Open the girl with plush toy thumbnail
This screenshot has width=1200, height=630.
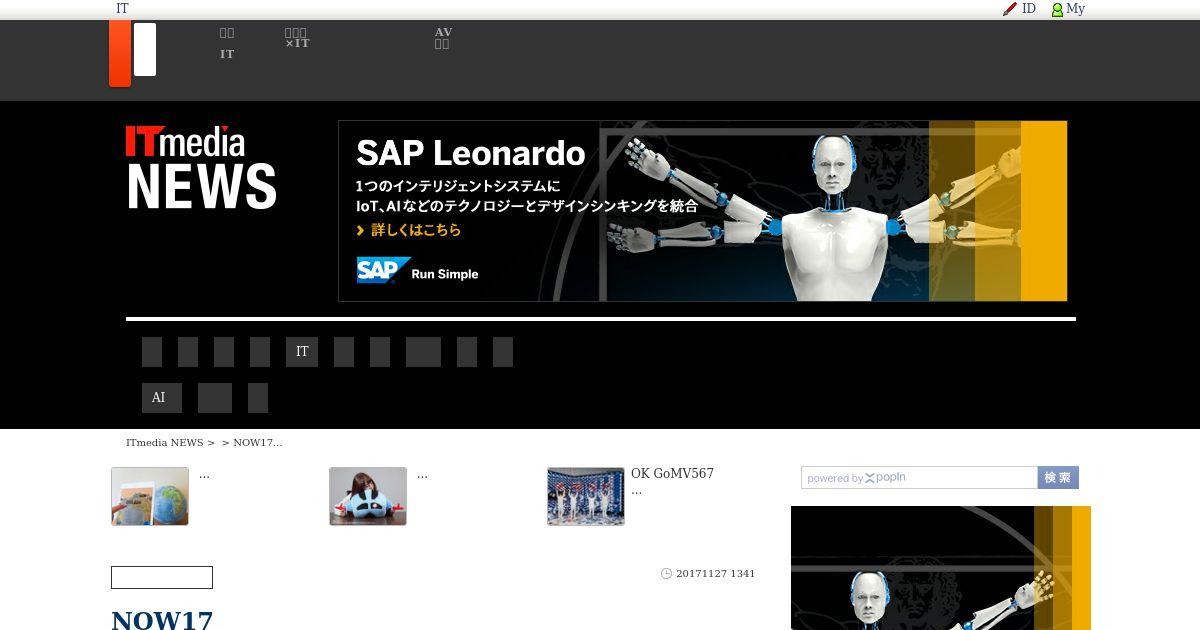click(368, 496)
